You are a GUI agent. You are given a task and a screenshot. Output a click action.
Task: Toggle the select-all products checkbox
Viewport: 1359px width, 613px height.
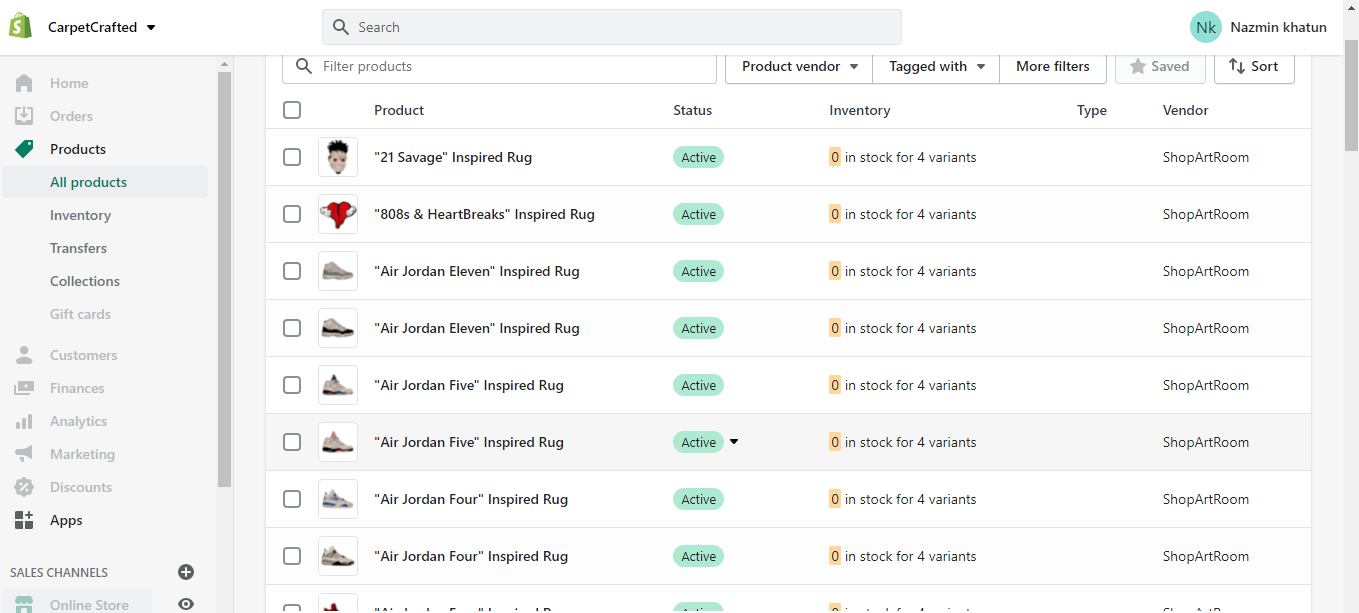point(292,110)
